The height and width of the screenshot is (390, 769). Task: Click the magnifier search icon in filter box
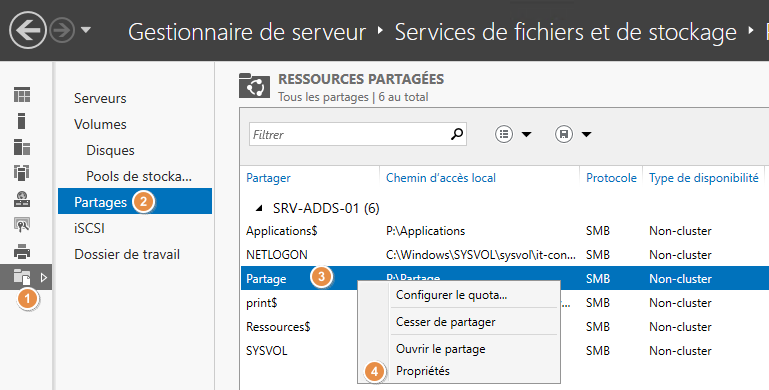457,134
